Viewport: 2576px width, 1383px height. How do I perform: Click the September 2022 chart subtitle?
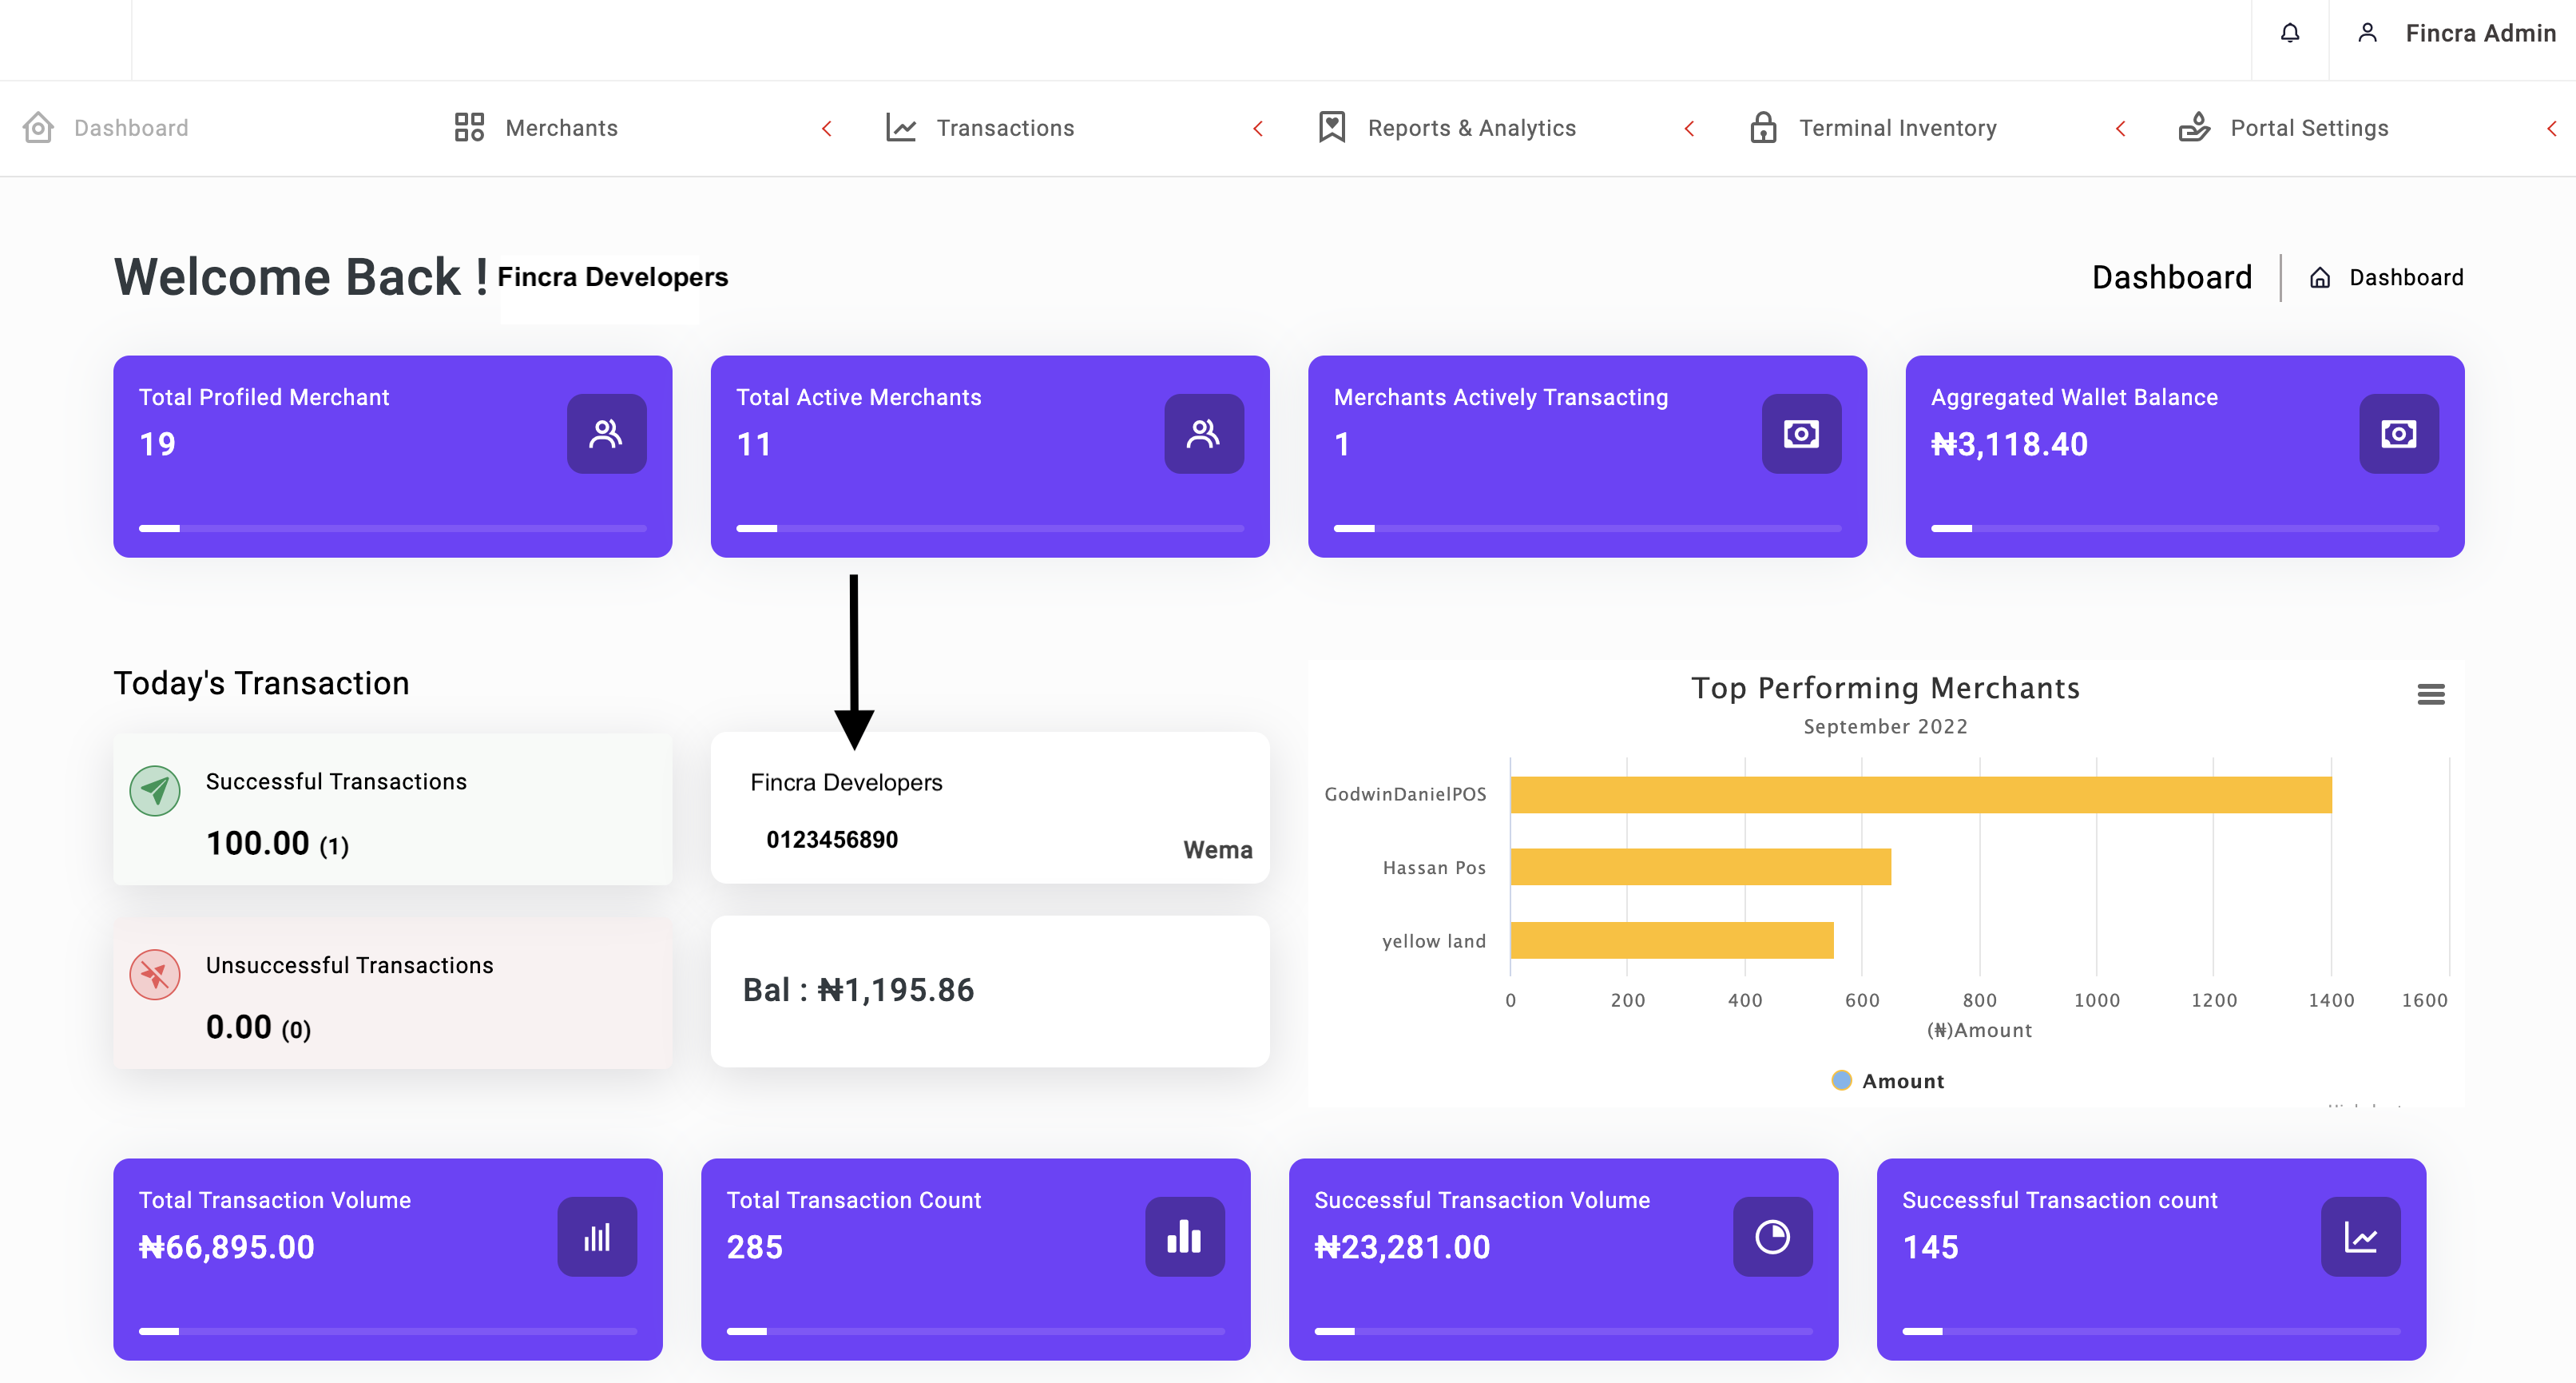point(1885,727)
